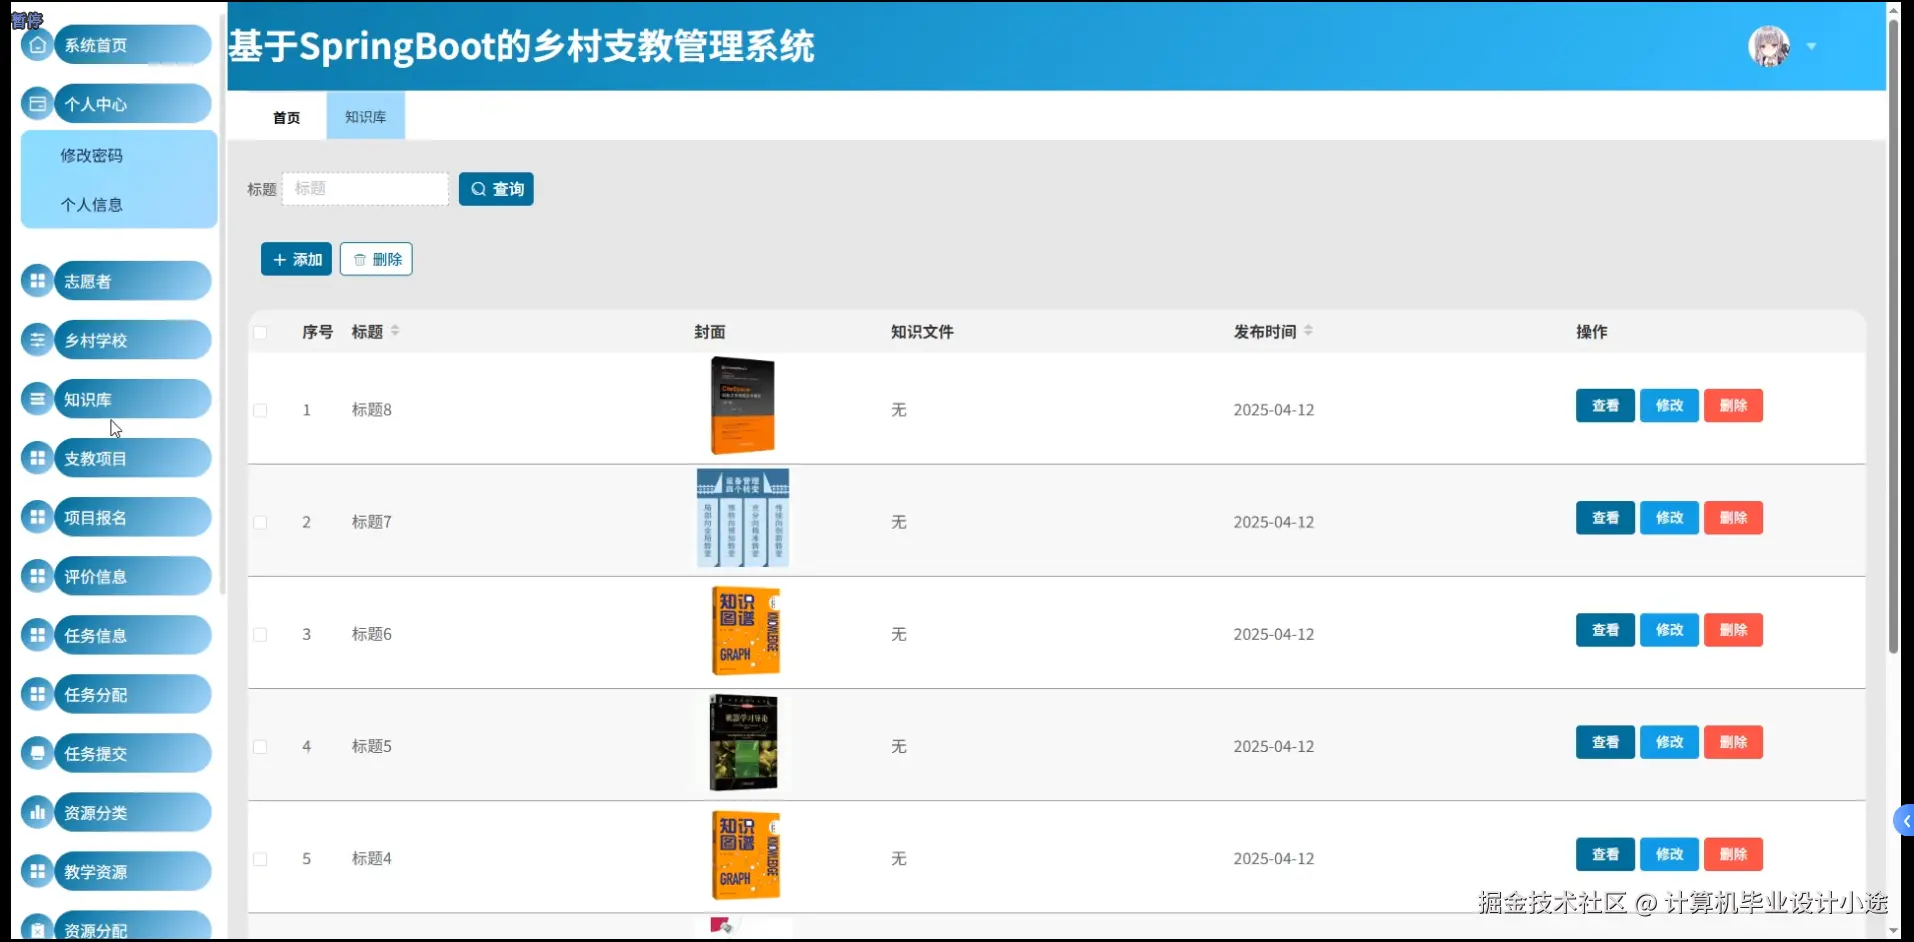This screenshot has width=1914, height=942.
Task: Click the 查询 search button
Action: (x=496, y=189)
